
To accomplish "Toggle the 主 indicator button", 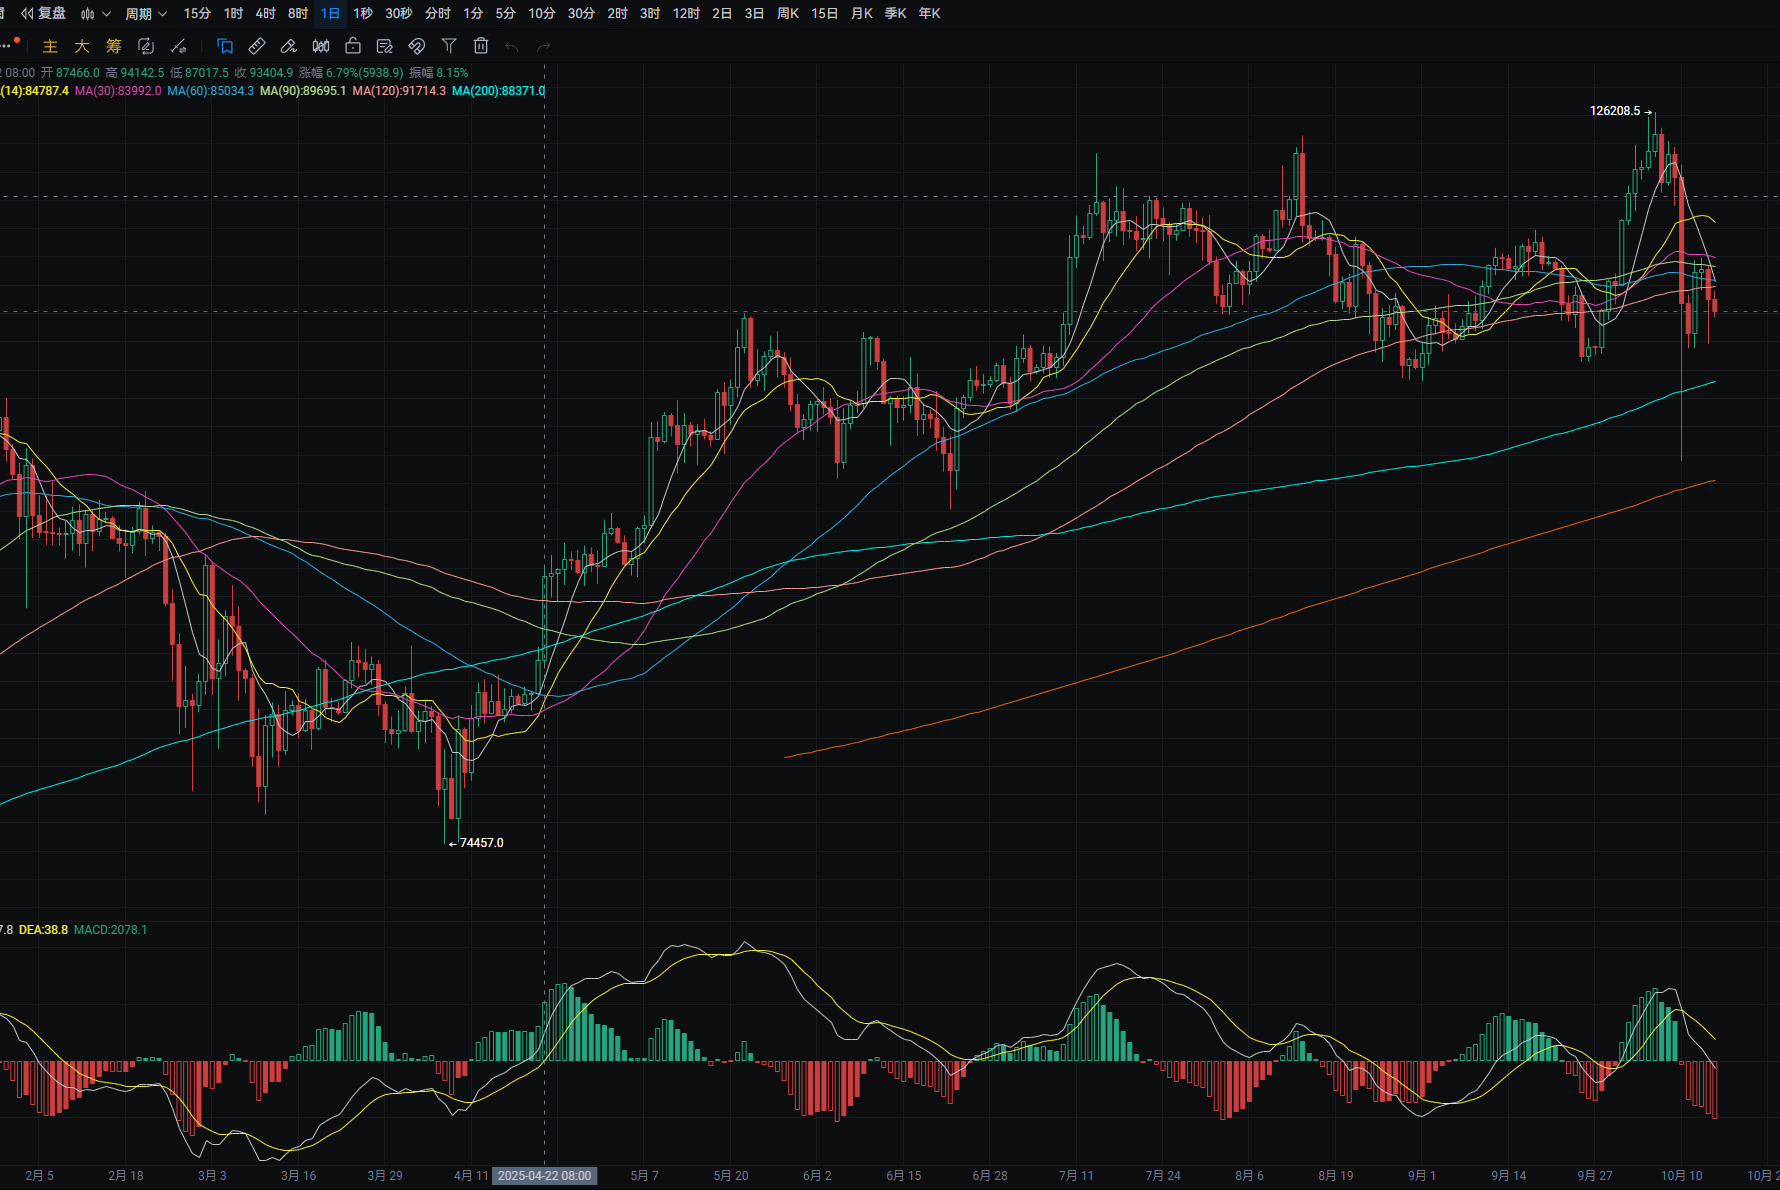I will point(50,46).
